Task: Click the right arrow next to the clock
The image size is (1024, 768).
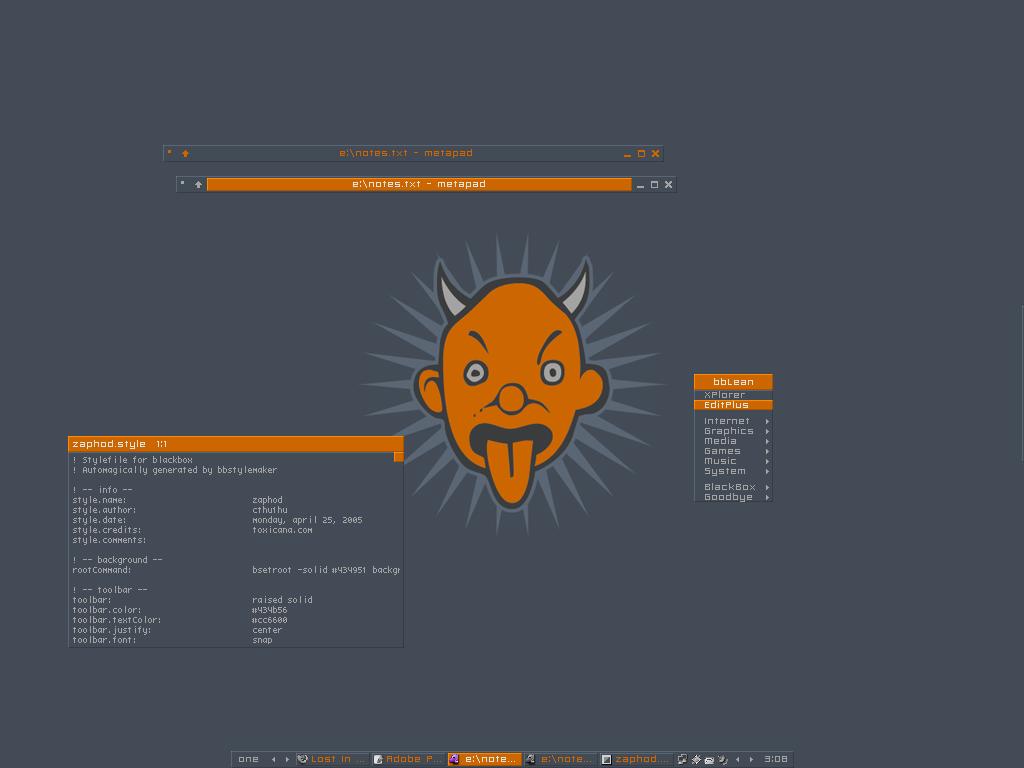Action: pyautogui.click(x=752, y=760)
